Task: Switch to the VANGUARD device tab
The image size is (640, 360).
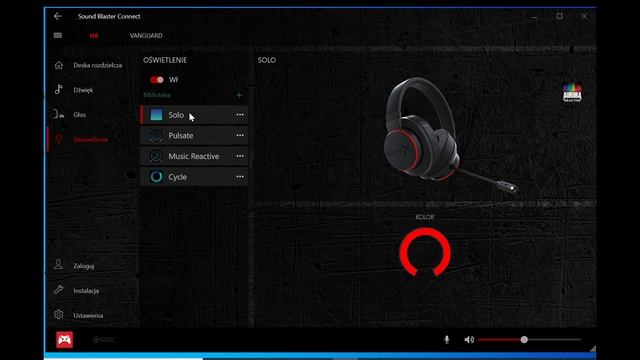Action: point(146,36)
